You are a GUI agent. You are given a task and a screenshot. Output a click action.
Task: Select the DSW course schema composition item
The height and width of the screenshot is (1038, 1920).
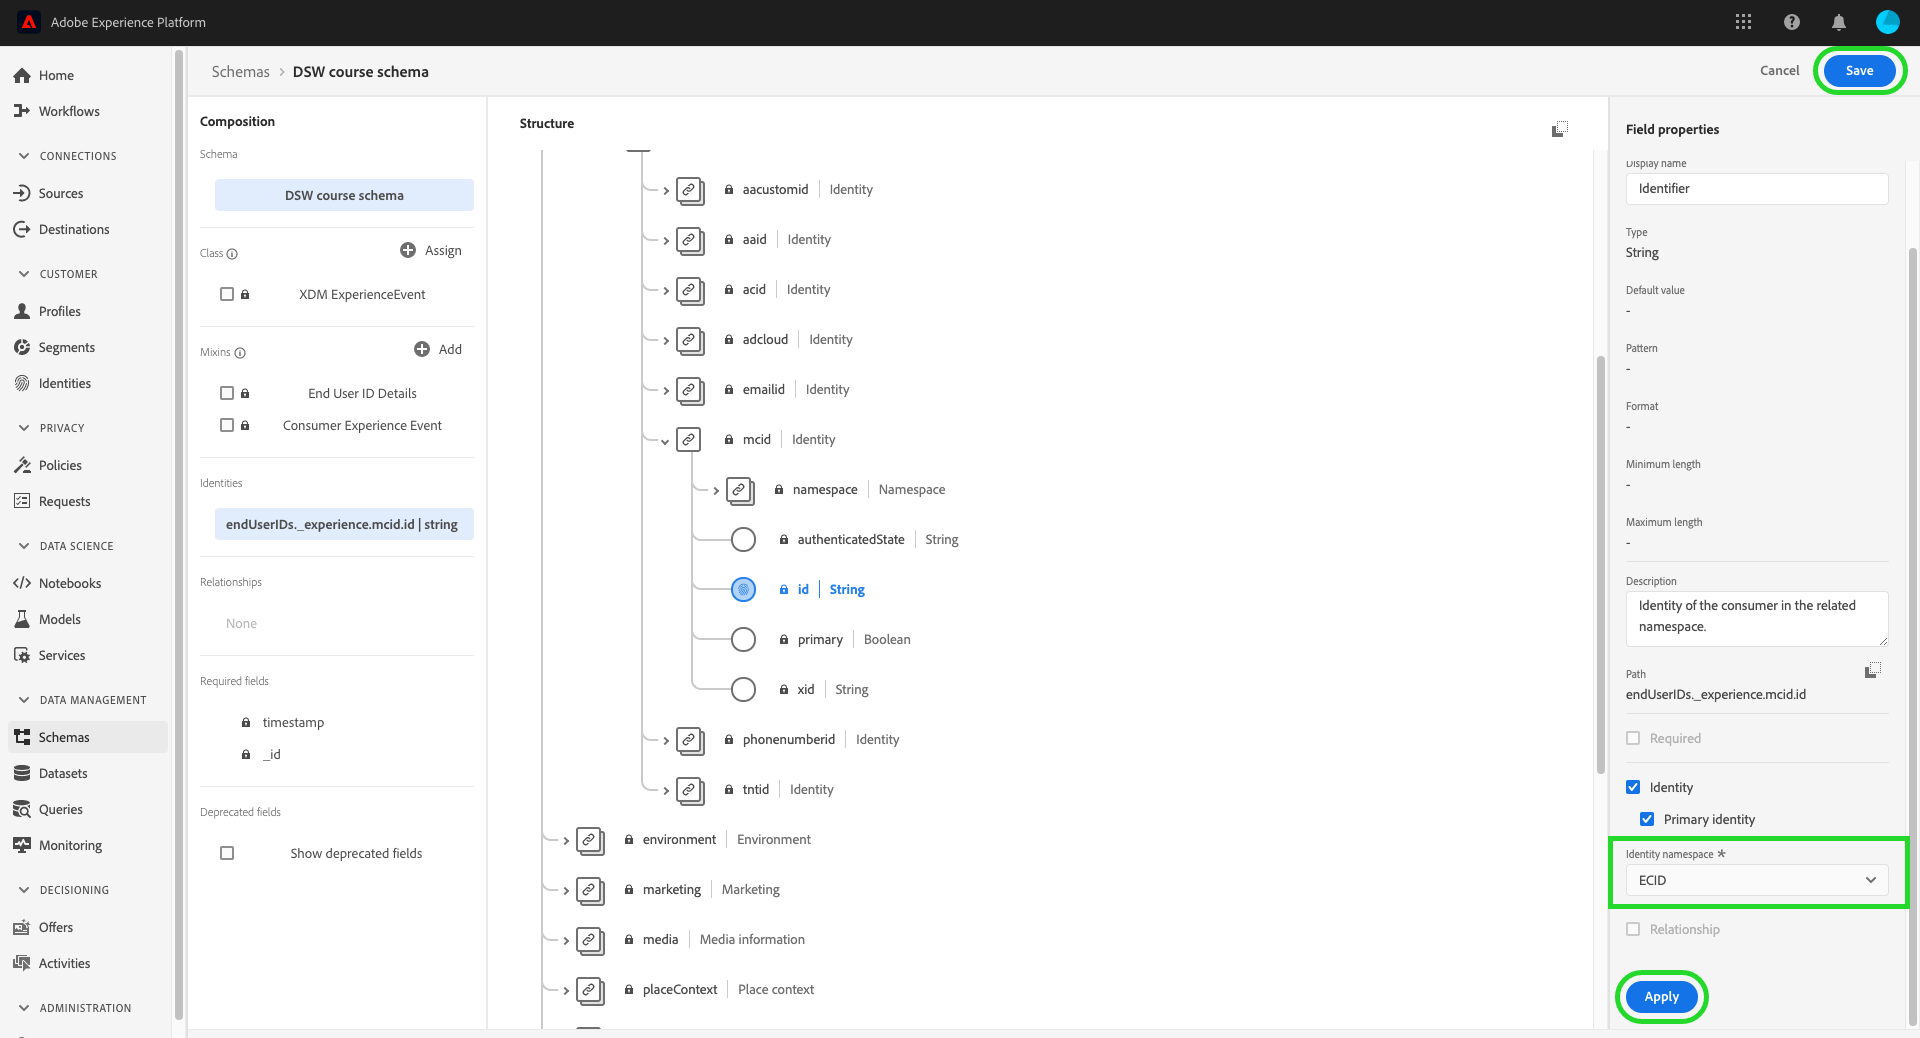click(344, 195)
